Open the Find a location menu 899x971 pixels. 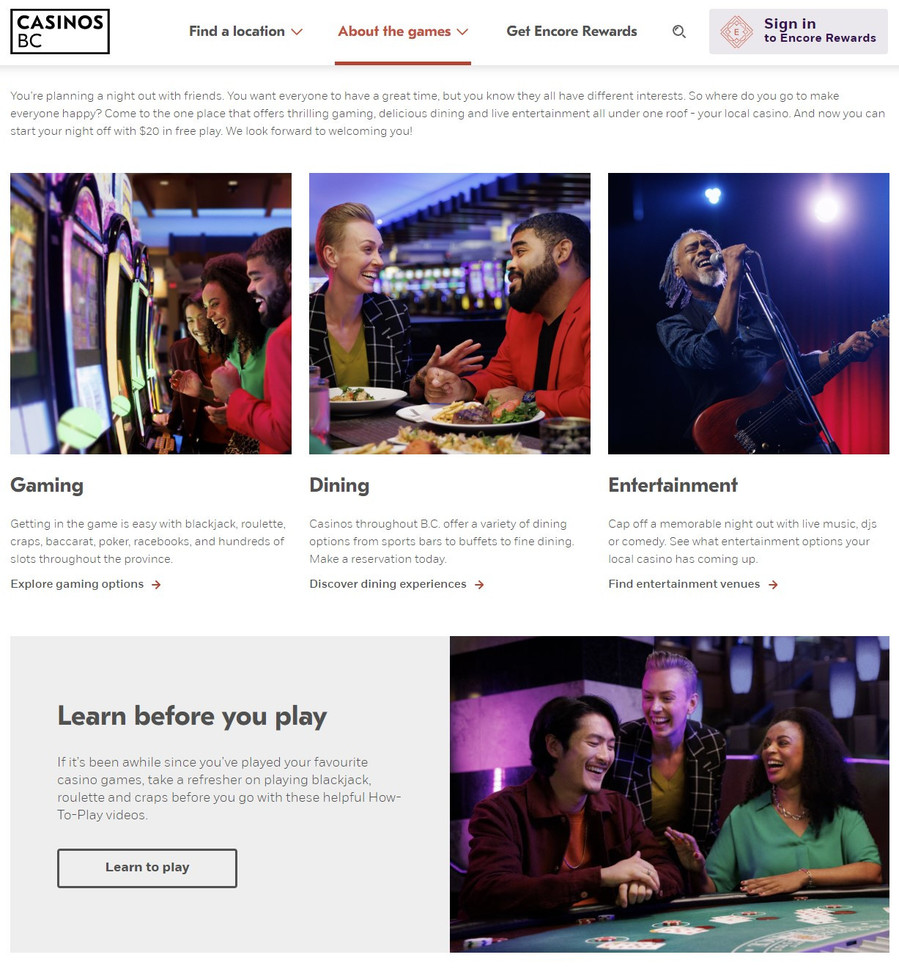(x=246, y=32)
